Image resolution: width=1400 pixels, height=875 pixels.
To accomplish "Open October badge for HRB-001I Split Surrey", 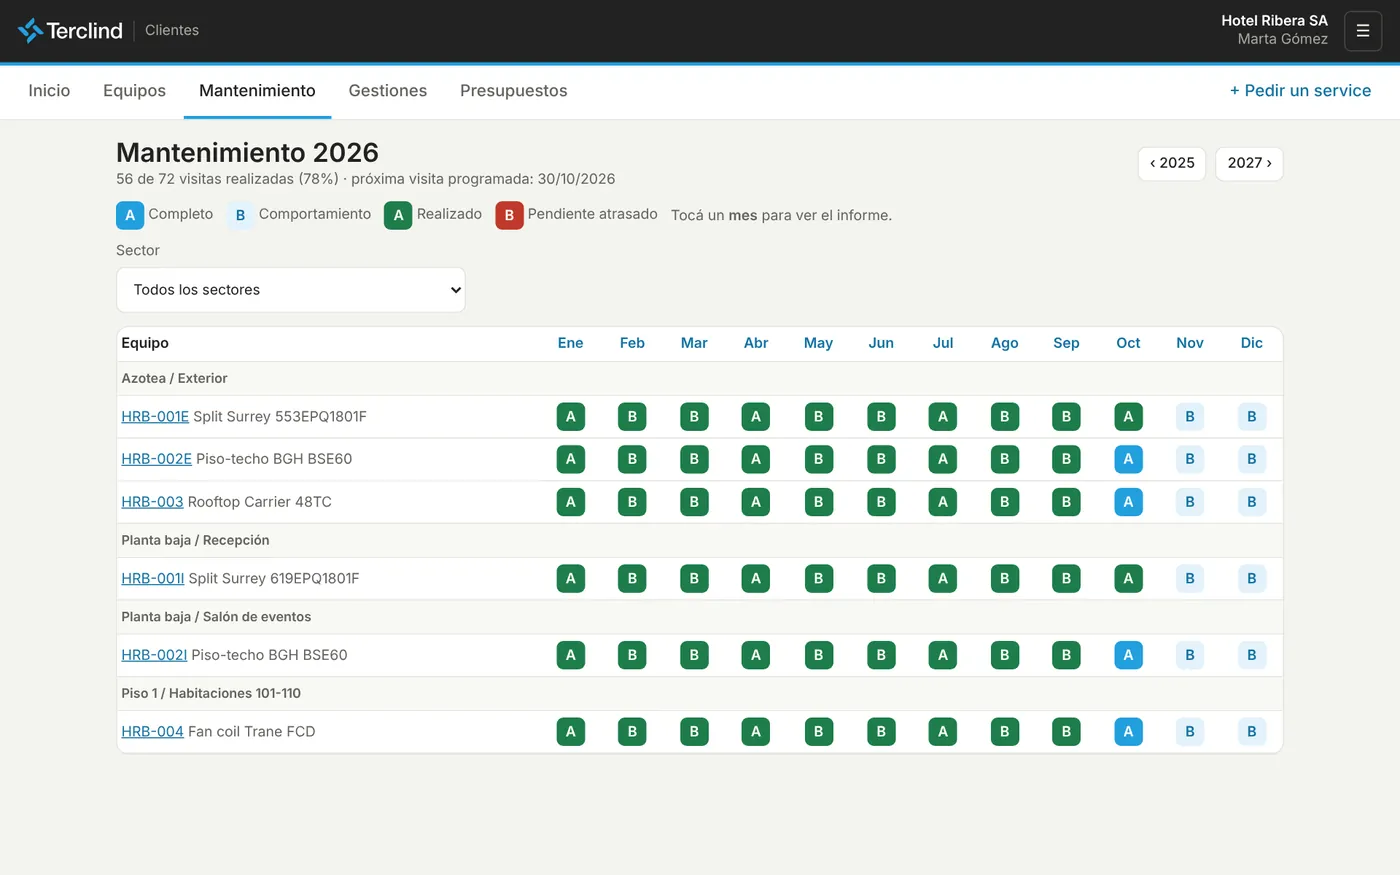I will (1128, 578).
